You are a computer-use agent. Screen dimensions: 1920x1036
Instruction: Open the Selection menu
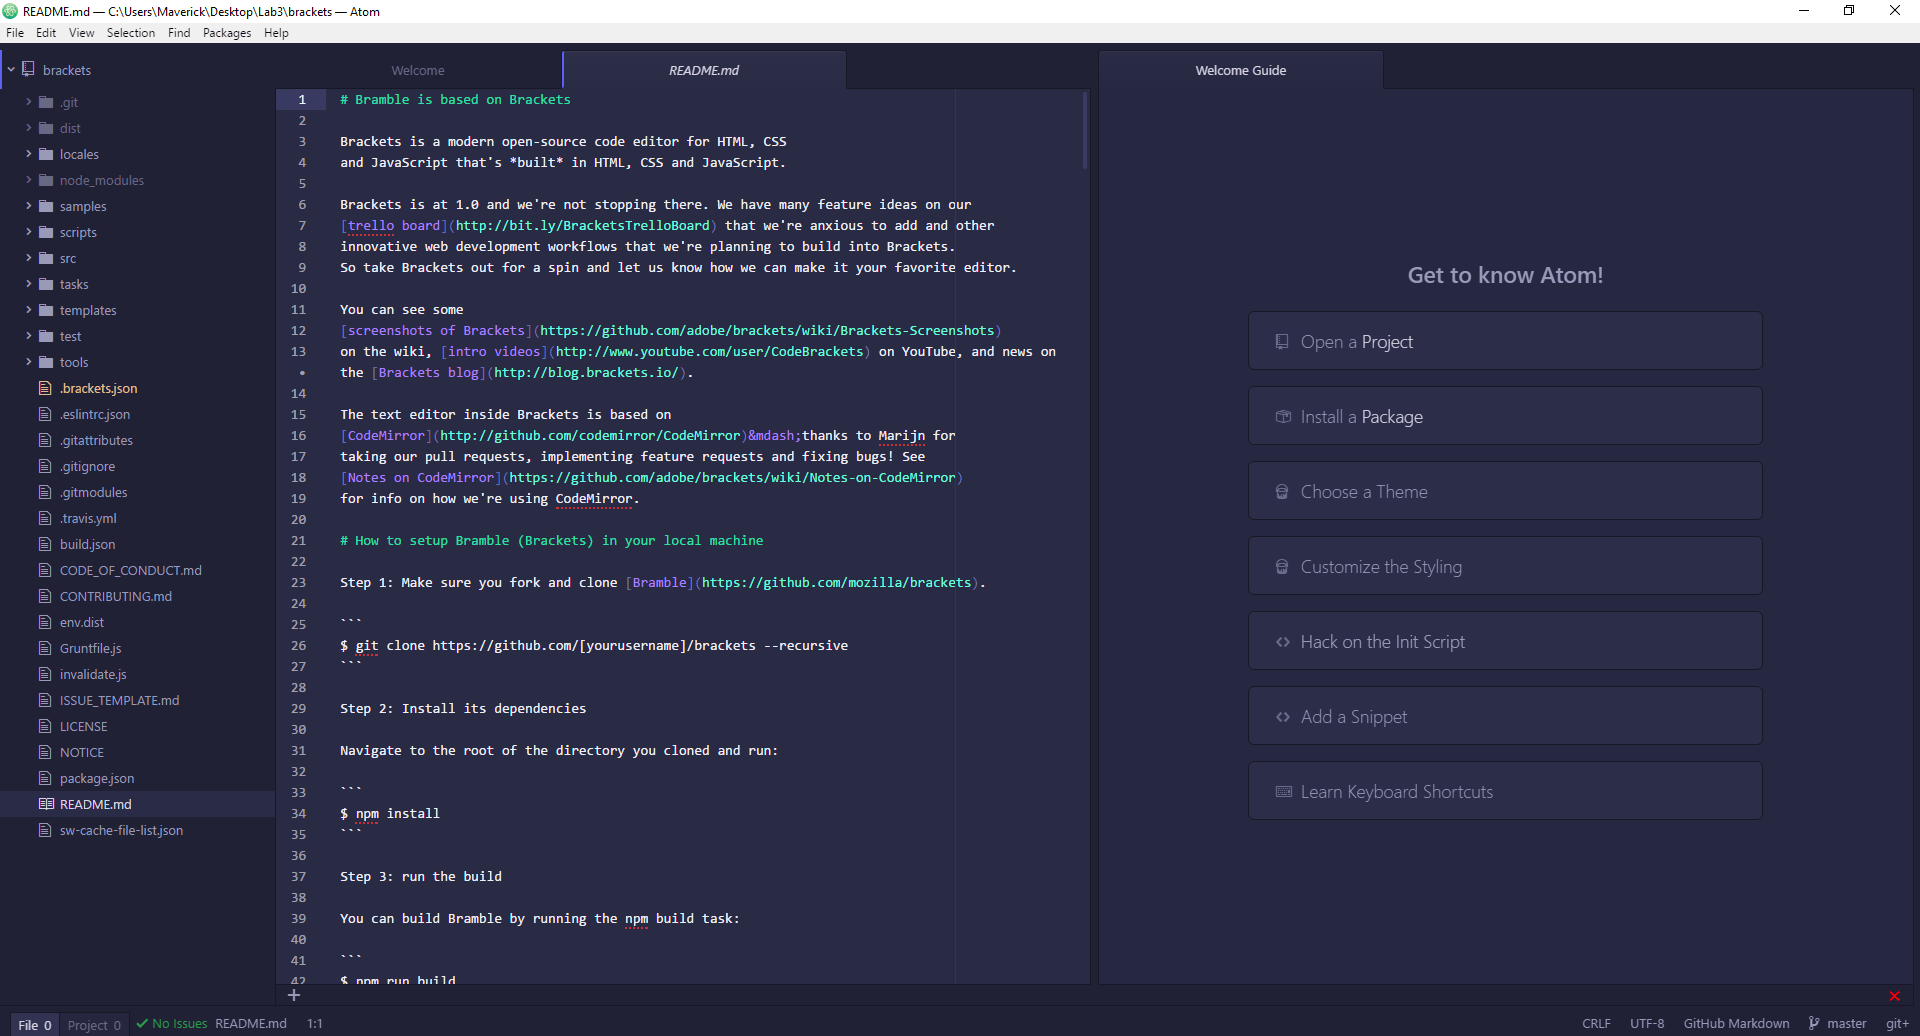tap(131, 33)
